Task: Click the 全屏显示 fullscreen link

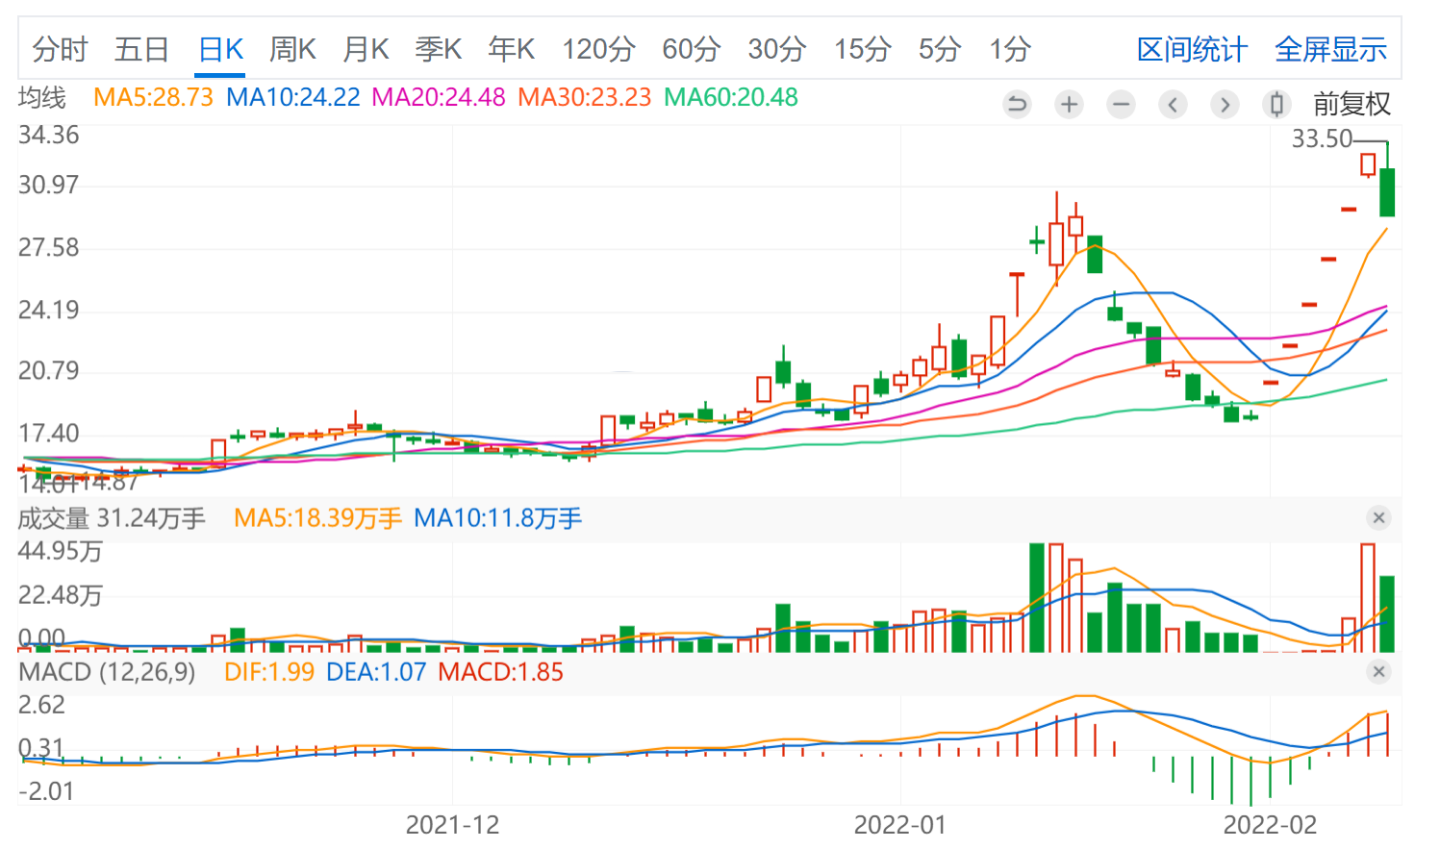Action: tap(1331, 49)
